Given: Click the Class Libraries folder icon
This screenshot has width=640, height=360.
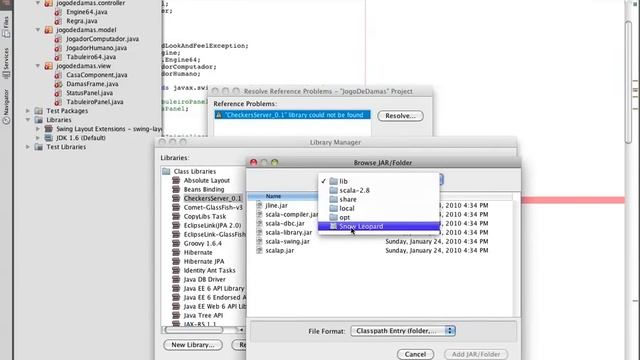Looking at the screenshot, I should [x=166, y=171].
